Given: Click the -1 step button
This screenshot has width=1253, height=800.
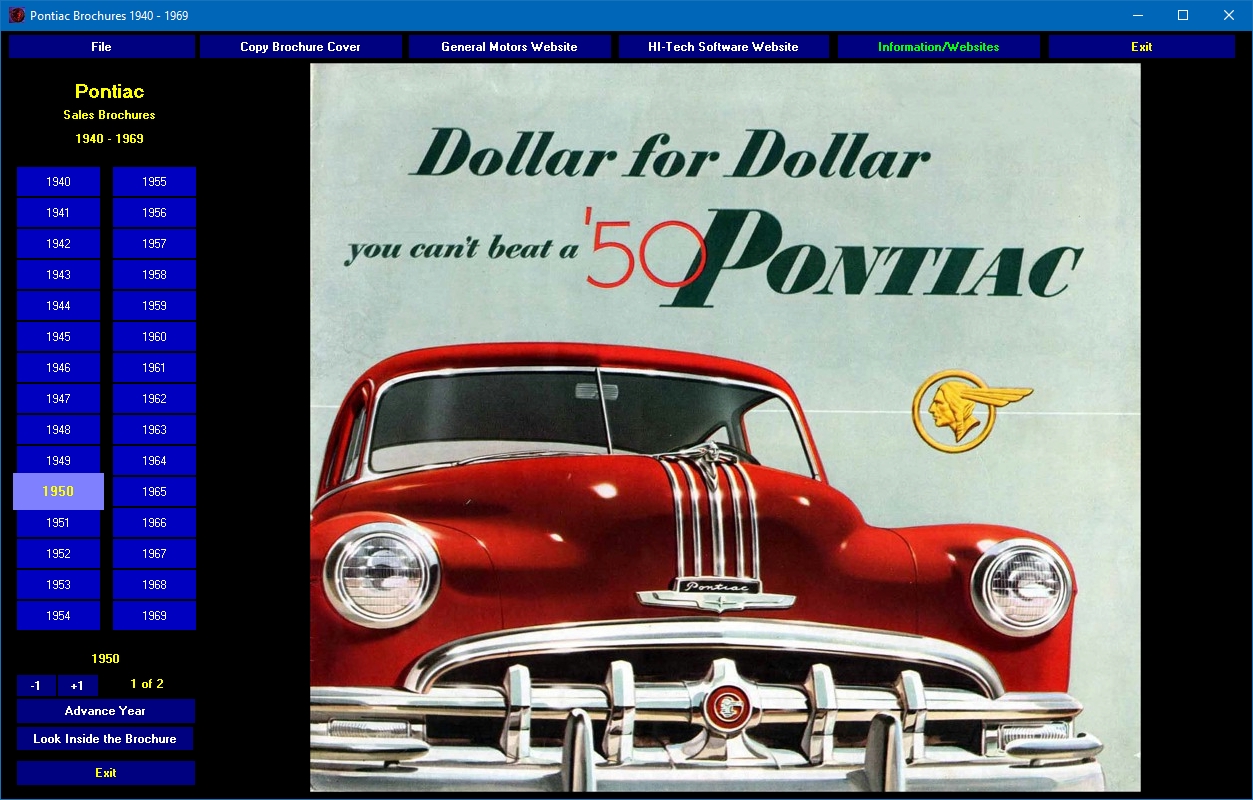Looking at the screenshot, I should (36, 686).
